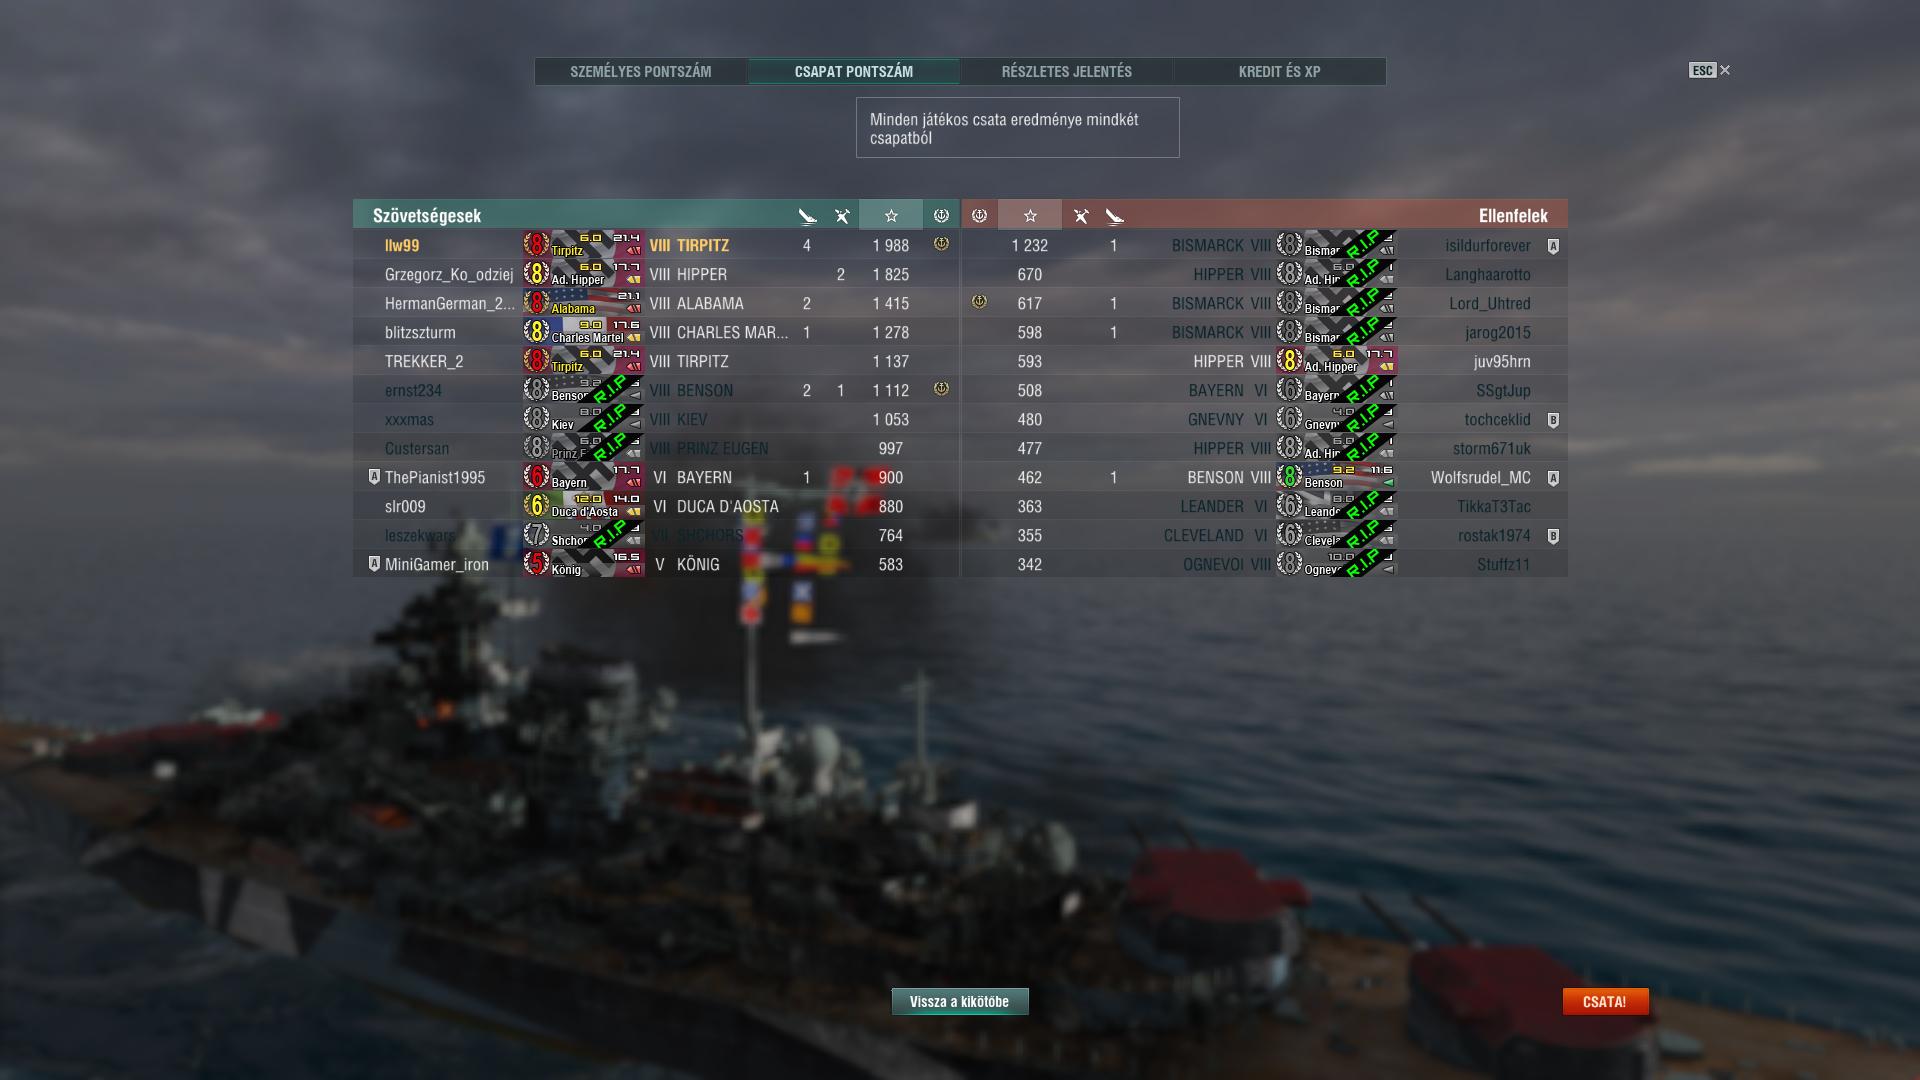Click clan badge next to isildurforever
The width and height of the screenshot is (1920, 1080).
pos(1553,246)
